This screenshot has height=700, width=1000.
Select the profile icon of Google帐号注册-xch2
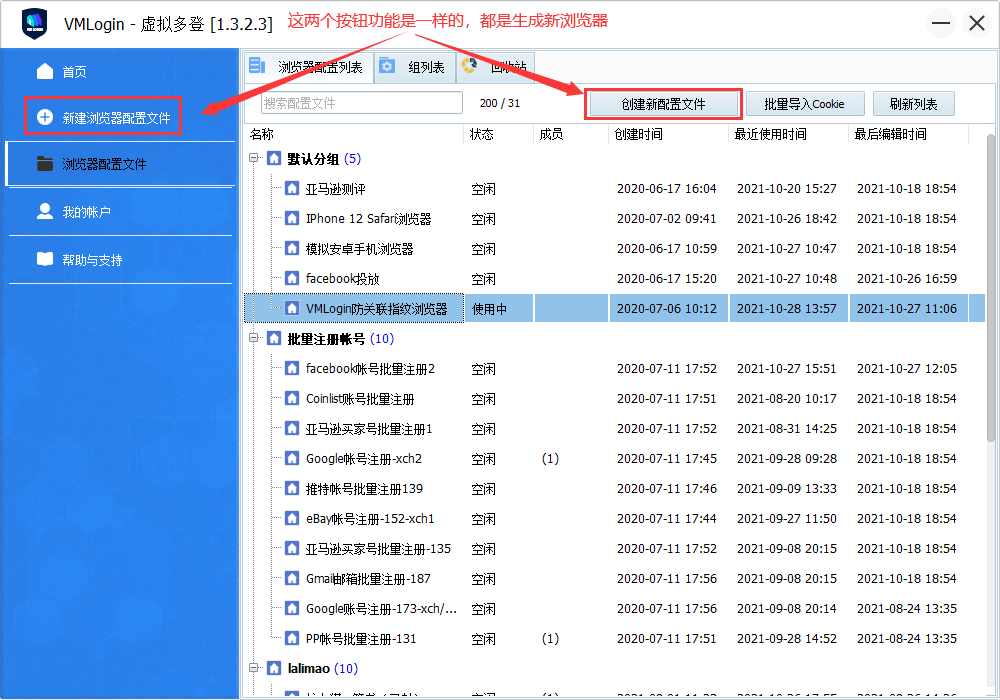[291, 458]
